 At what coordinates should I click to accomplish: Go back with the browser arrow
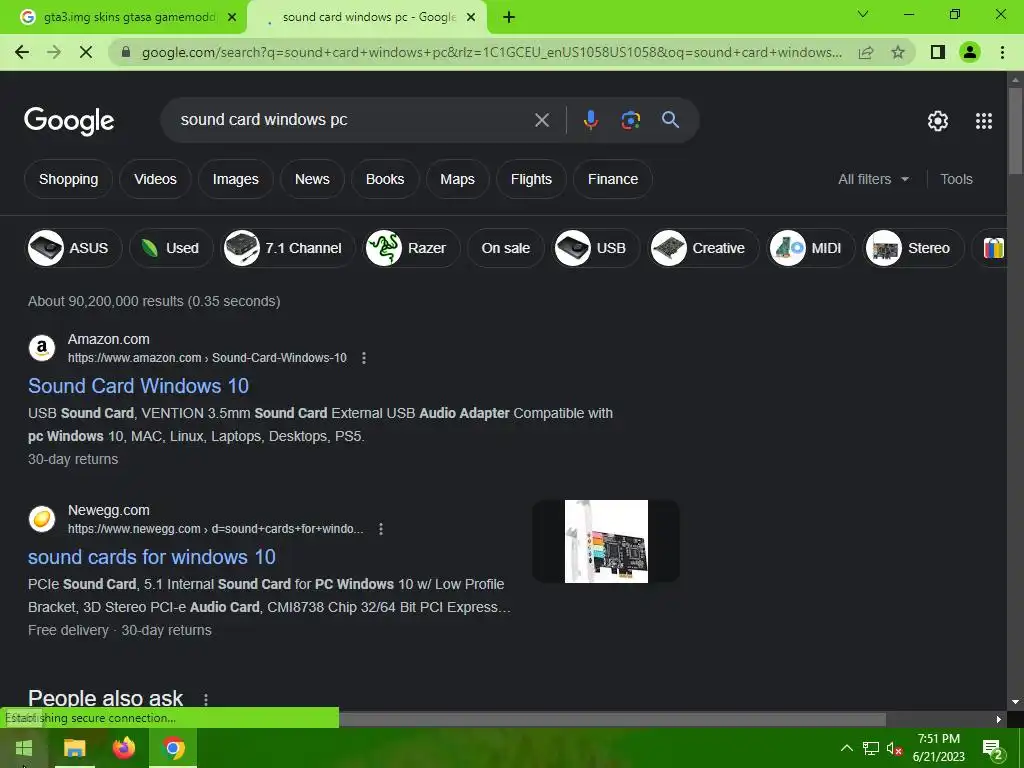tap(22, 52)
